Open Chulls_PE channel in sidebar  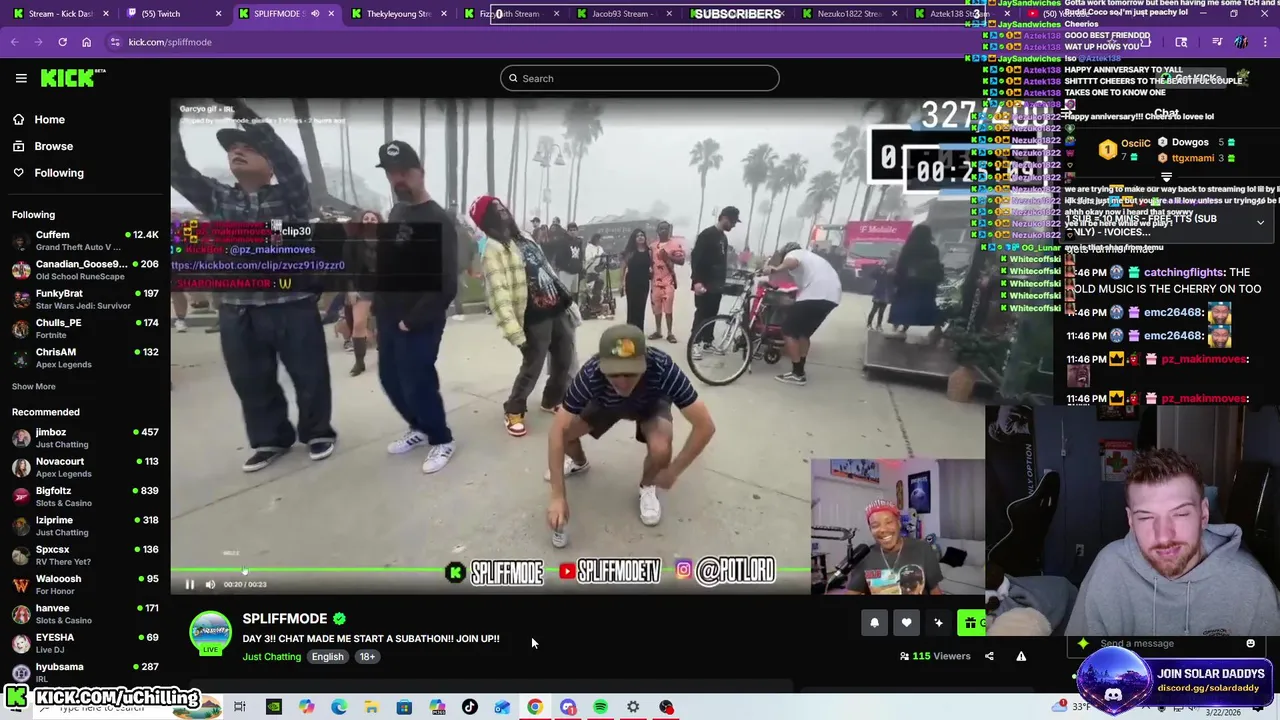[x=84, y=328]
